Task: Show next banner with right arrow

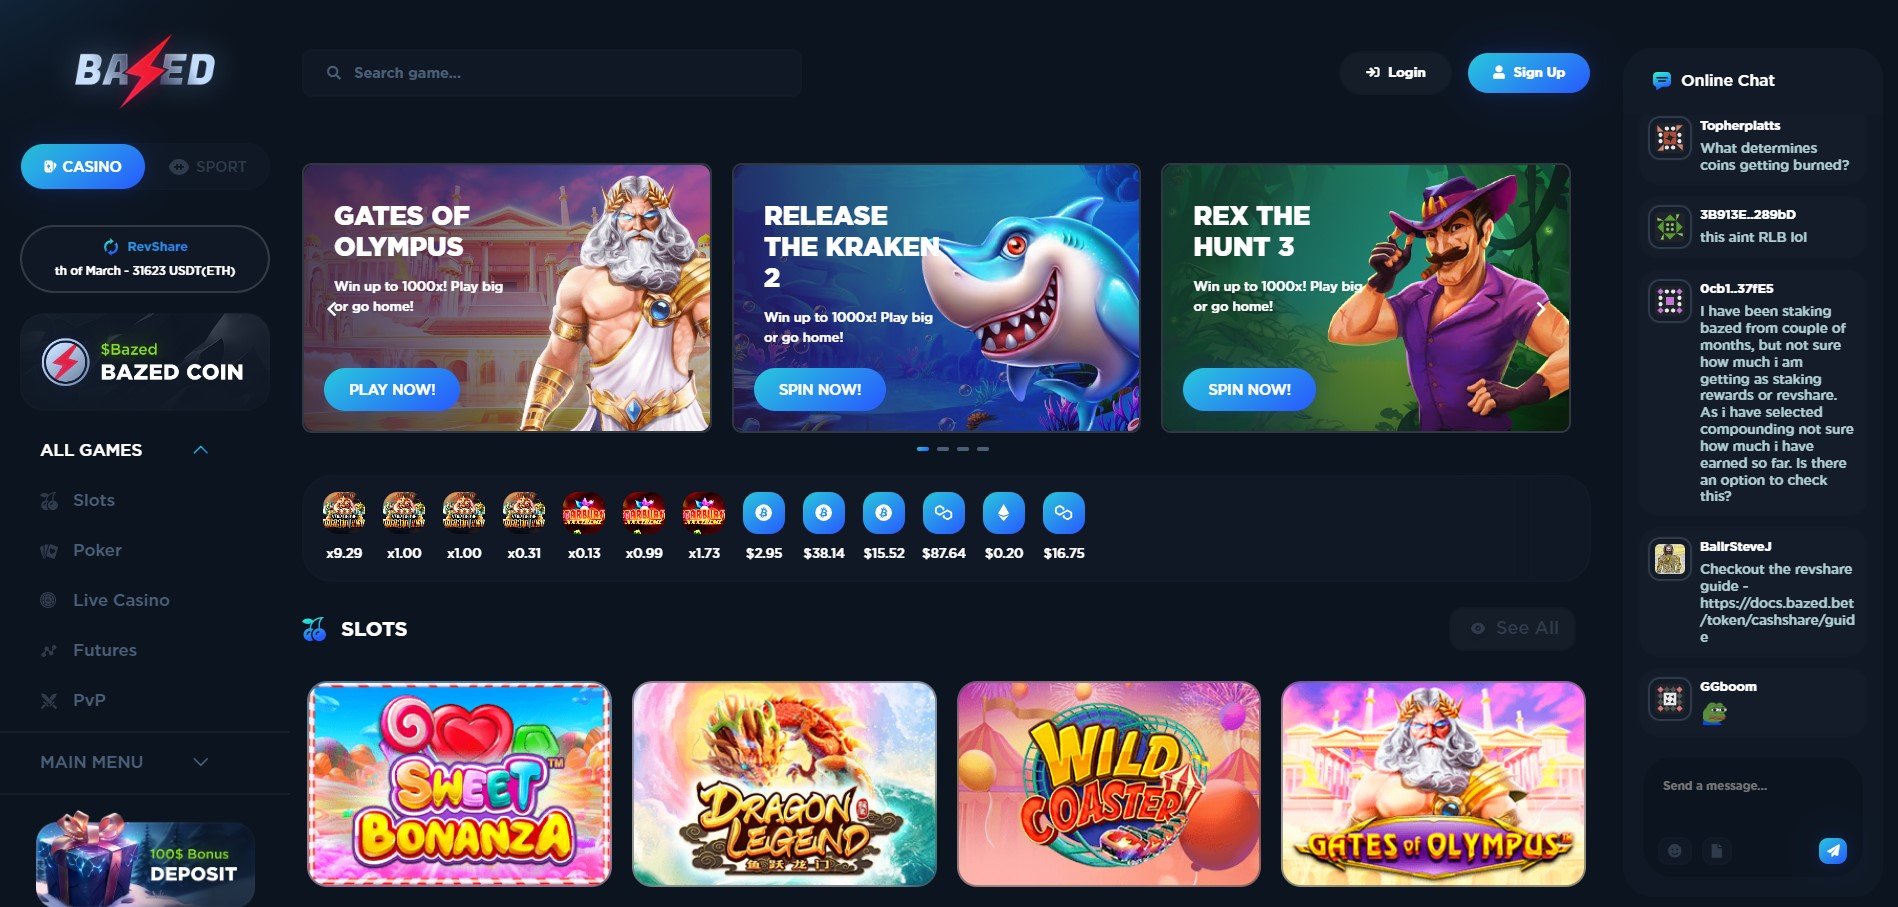Action: [x=1541, y=309]
